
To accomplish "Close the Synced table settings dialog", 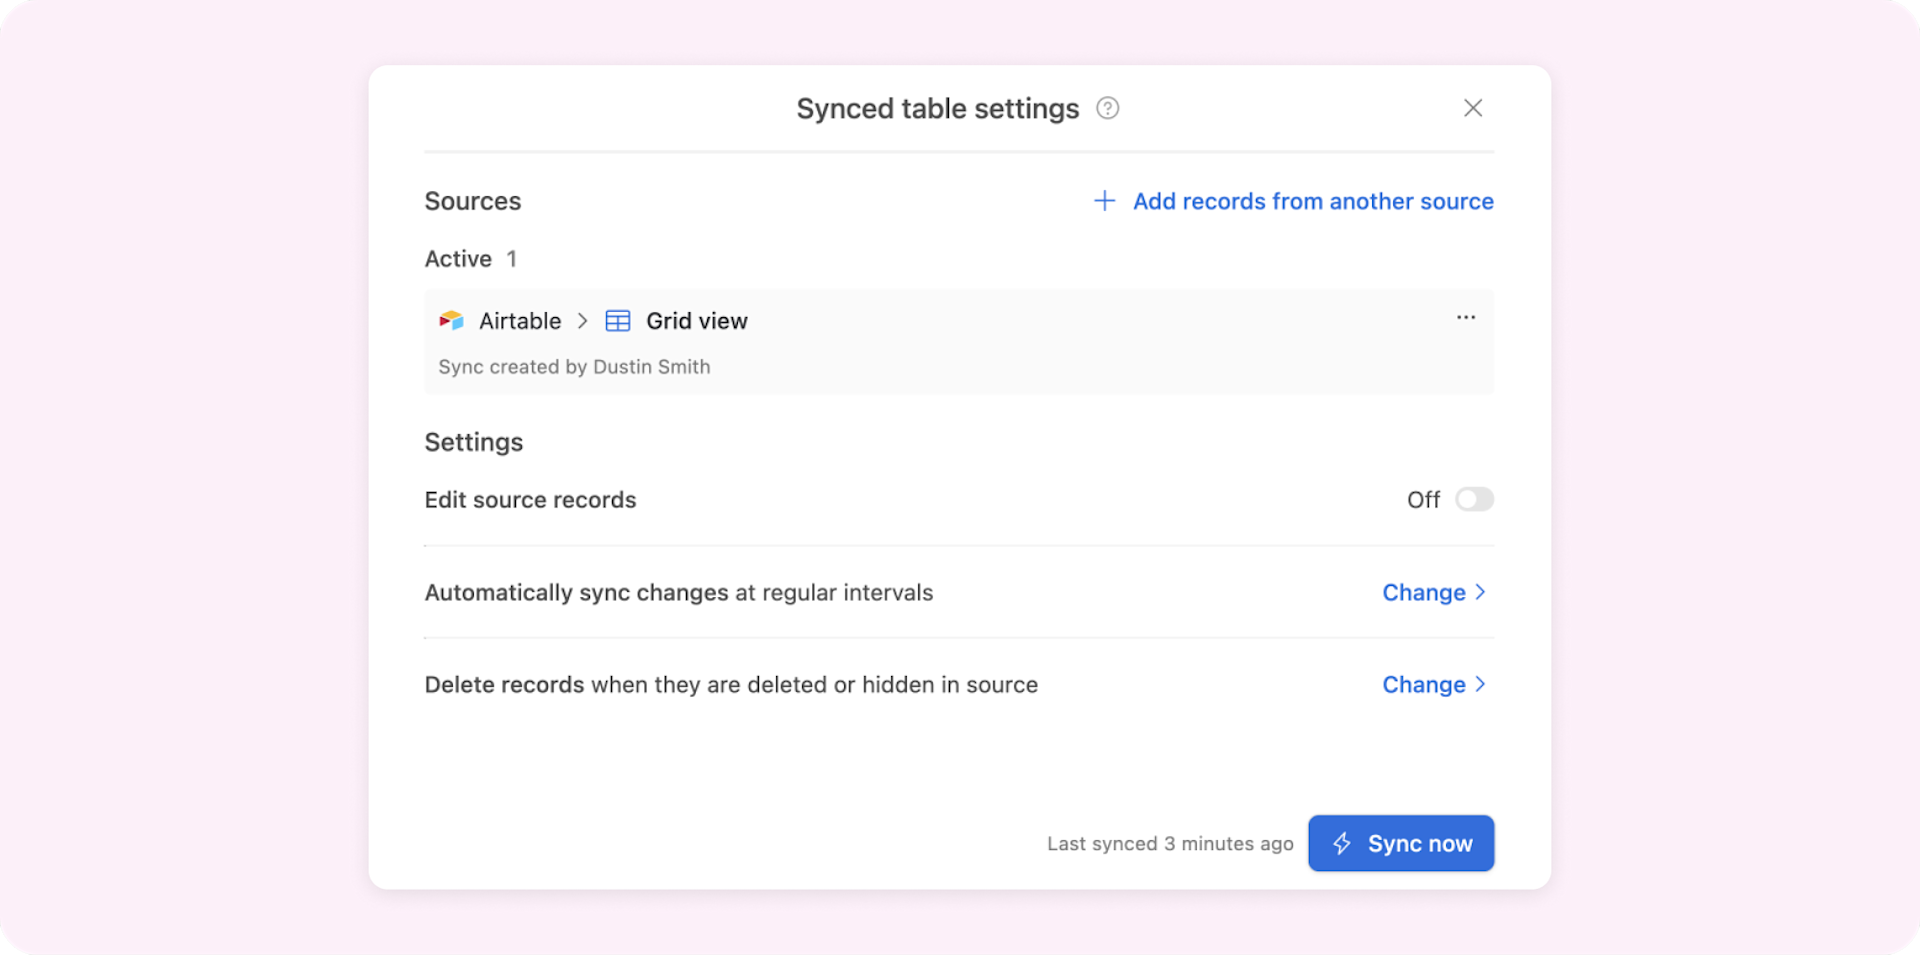I will tap(1472, 108).
